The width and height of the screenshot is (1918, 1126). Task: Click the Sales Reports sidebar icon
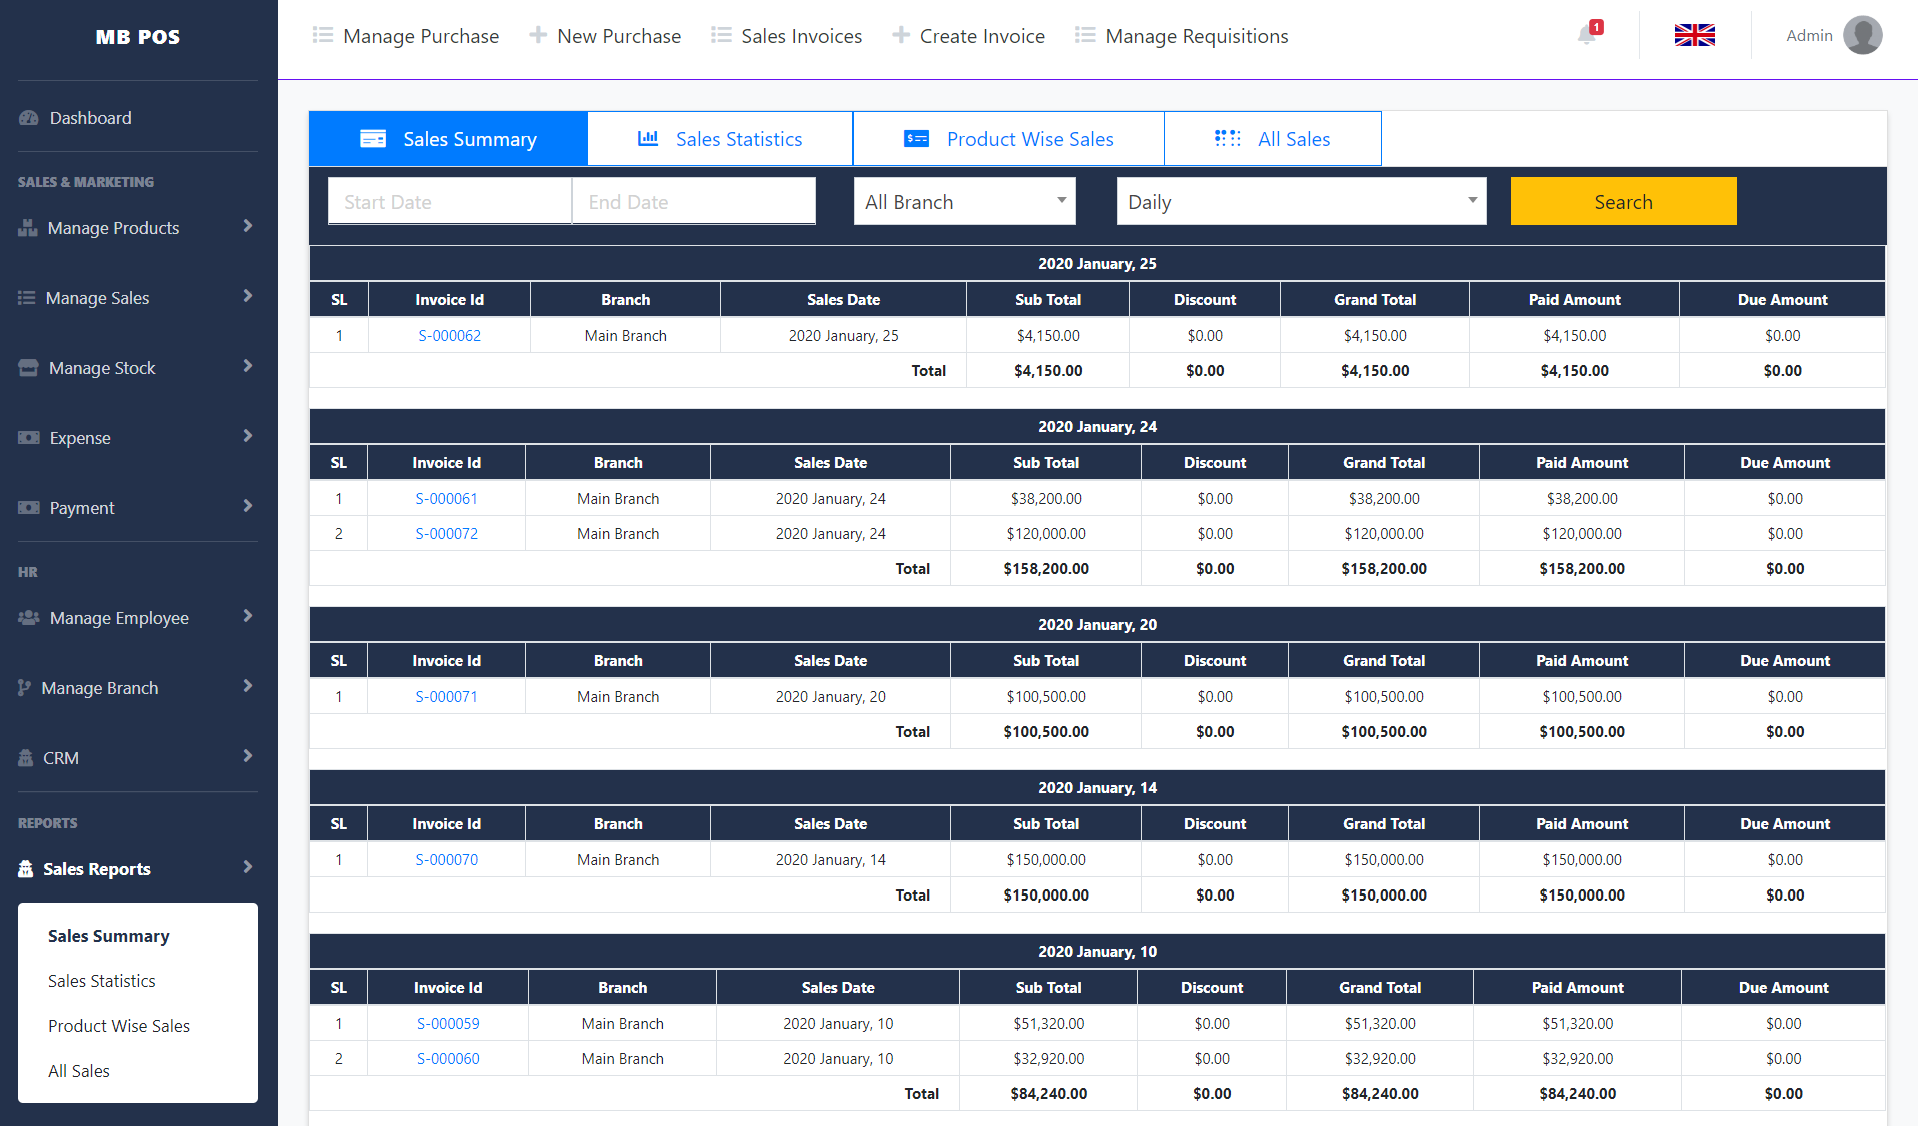pyautogui.click(x=26, y=869)
